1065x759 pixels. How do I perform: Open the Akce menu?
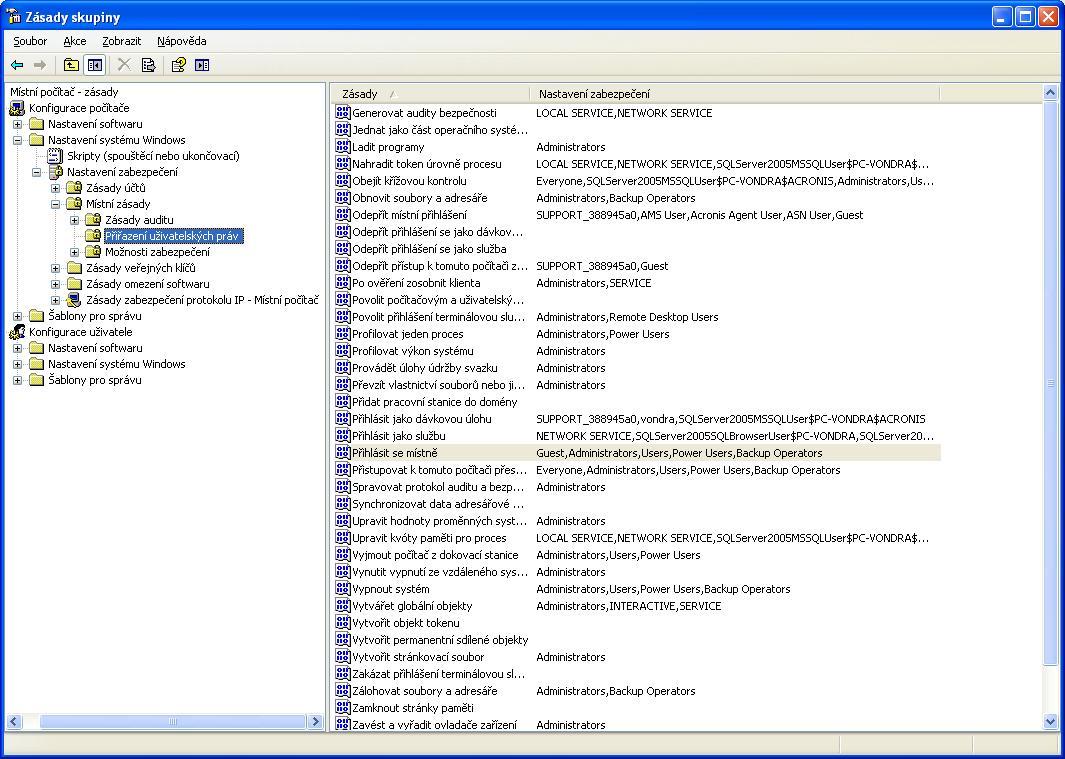(74, 41)
